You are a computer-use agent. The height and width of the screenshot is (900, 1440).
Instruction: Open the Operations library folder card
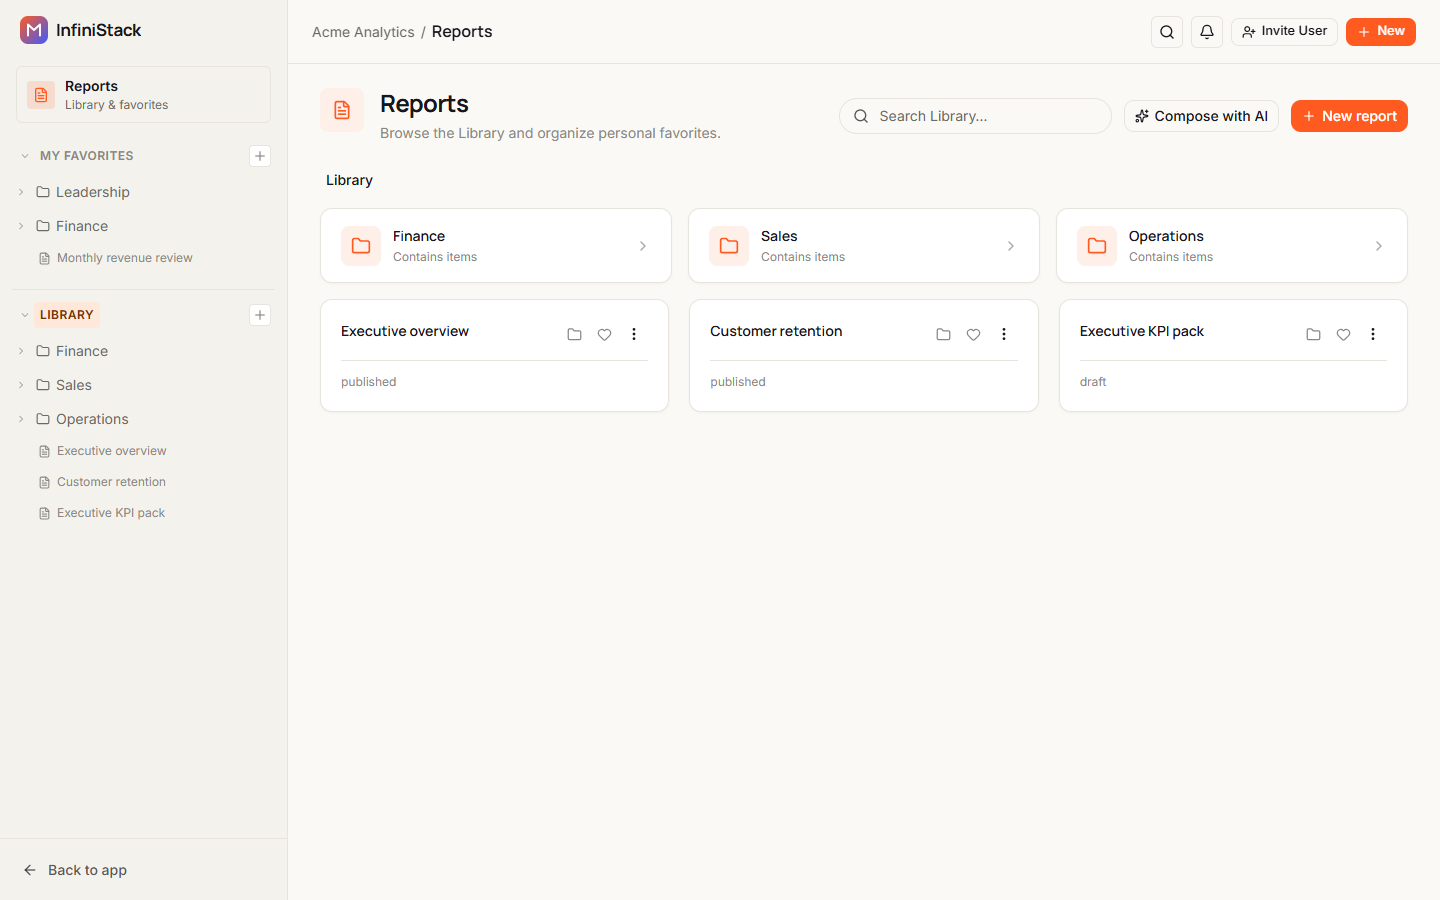(1232, 246)
